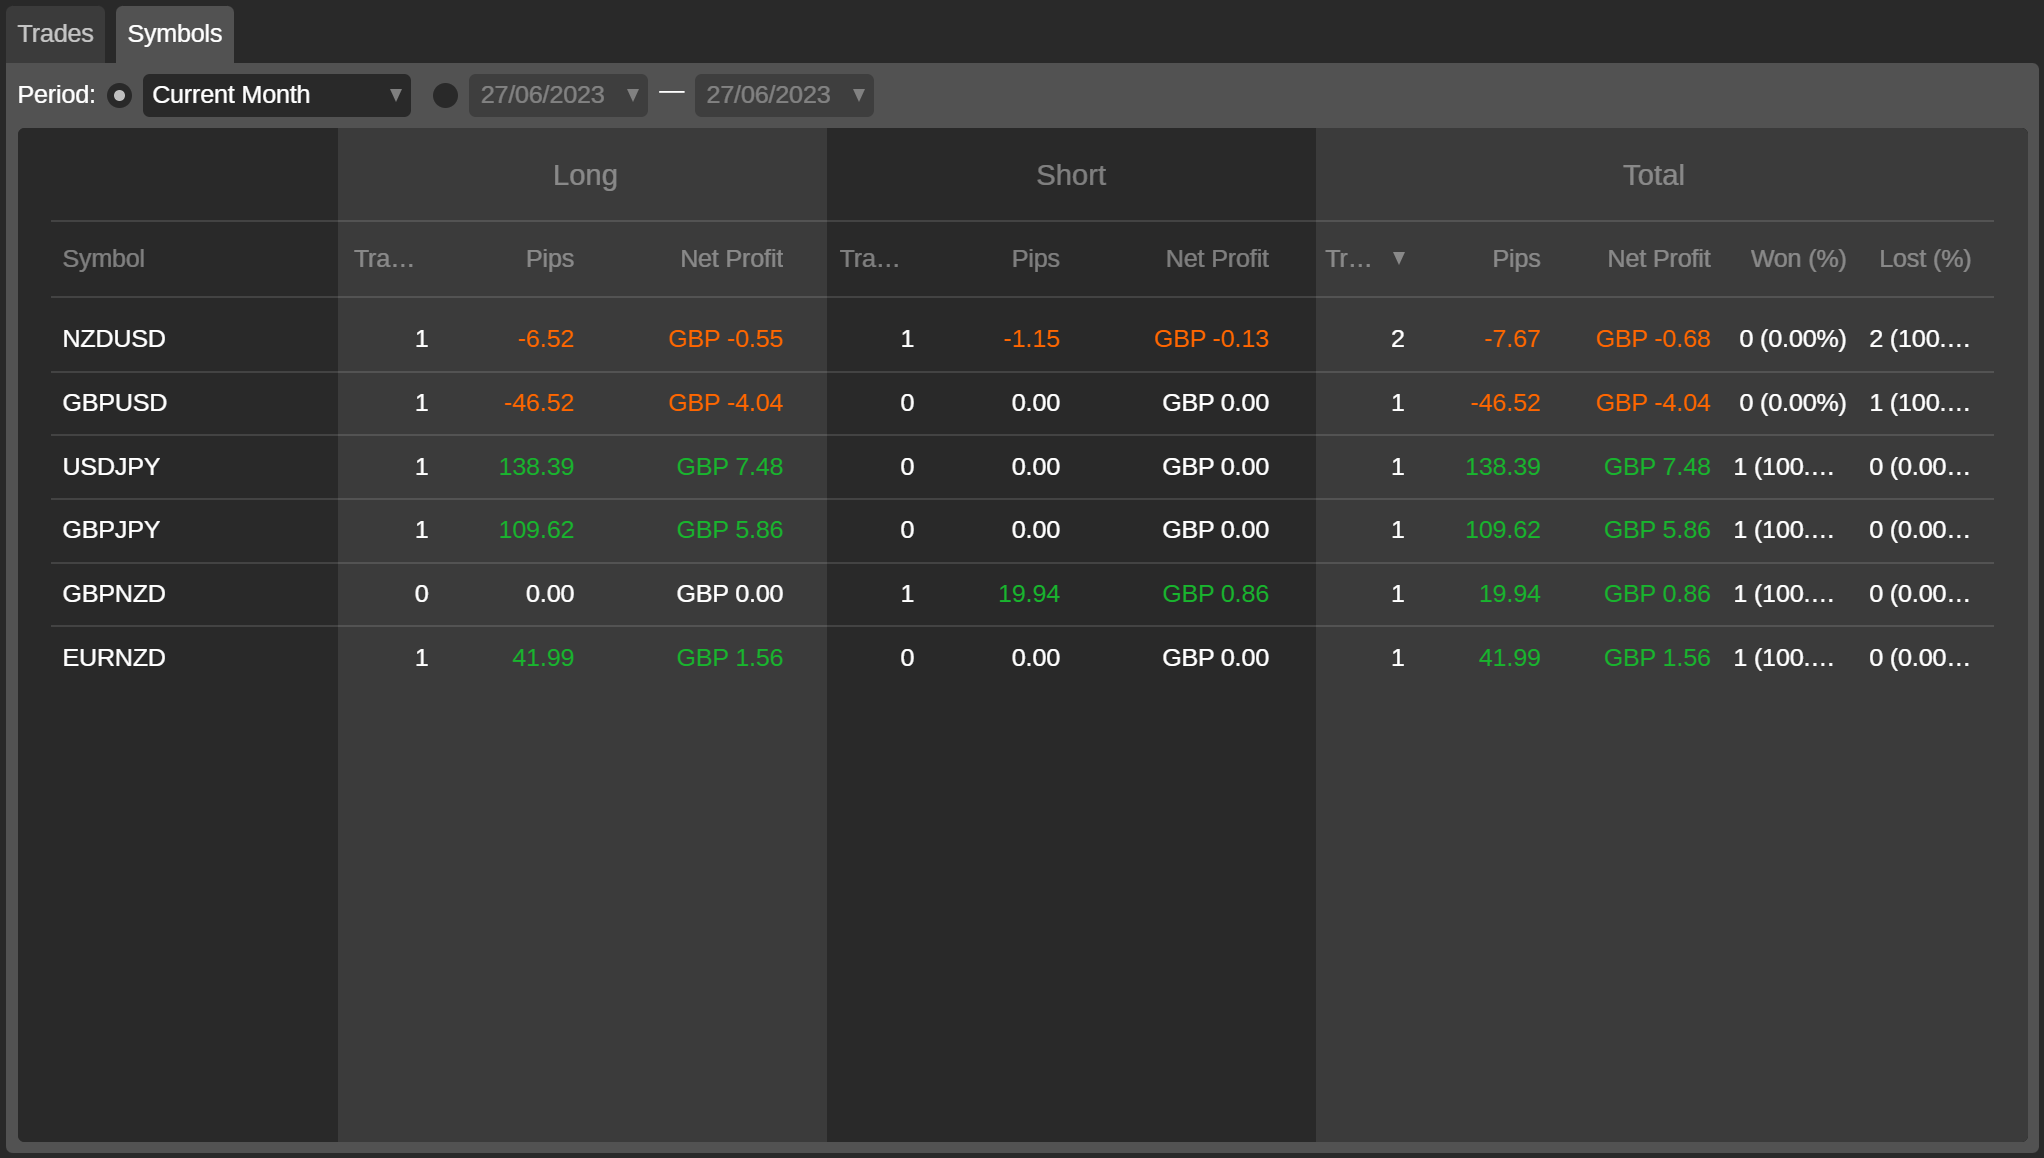2044x1158 pixels.
Task: Click the Short Pips column header
Action: (x=1035, y=259)
